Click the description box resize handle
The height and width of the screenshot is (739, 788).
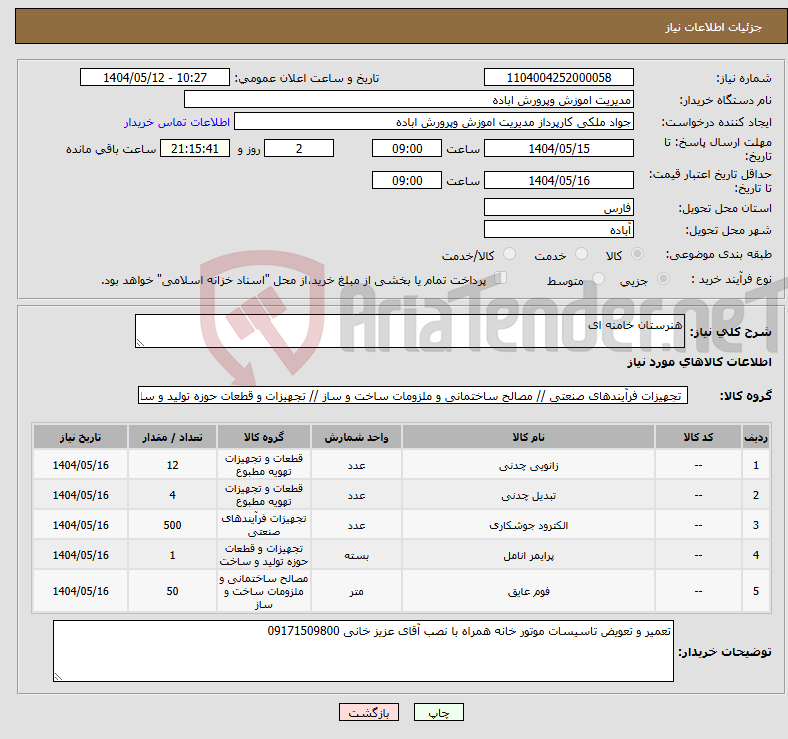pos(140,343)
